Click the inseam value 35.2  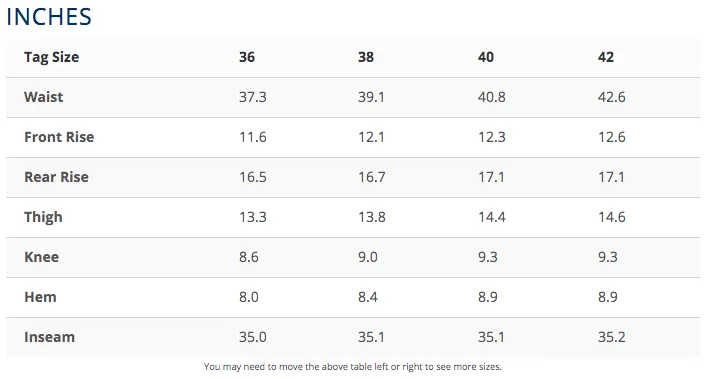point(611,337)
